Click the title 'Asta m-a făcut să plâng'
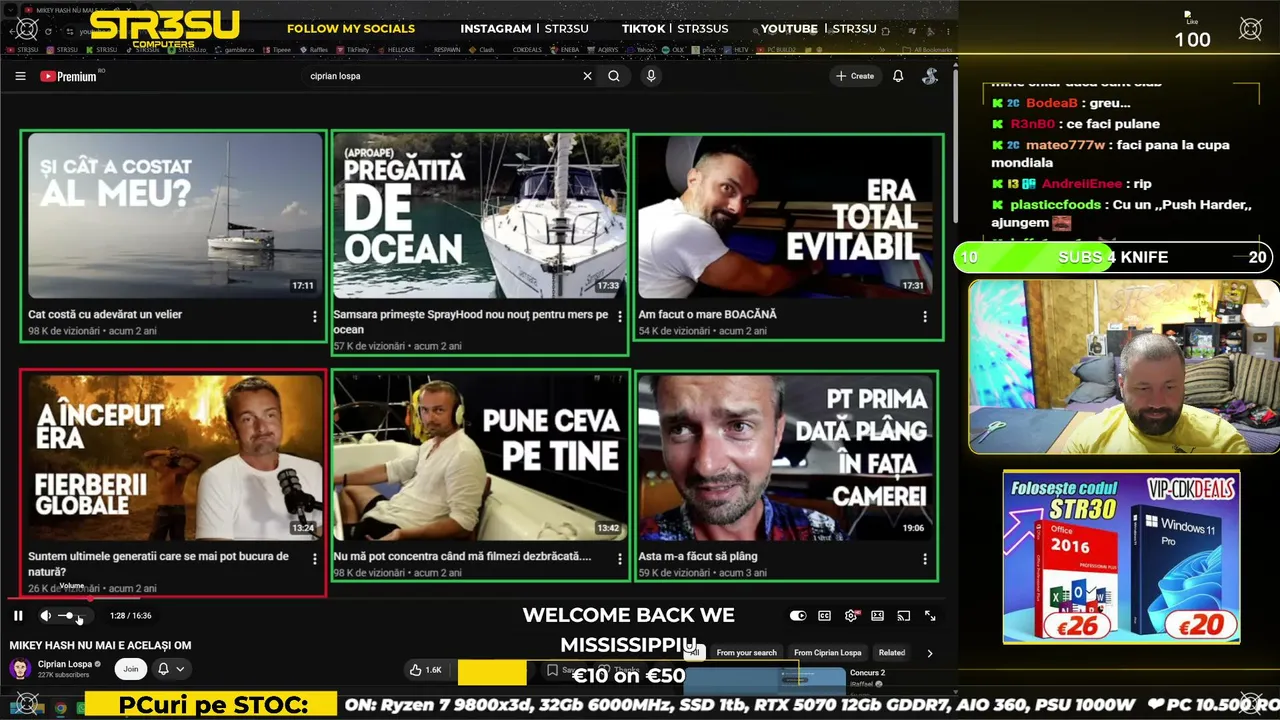 click(698, 556)
